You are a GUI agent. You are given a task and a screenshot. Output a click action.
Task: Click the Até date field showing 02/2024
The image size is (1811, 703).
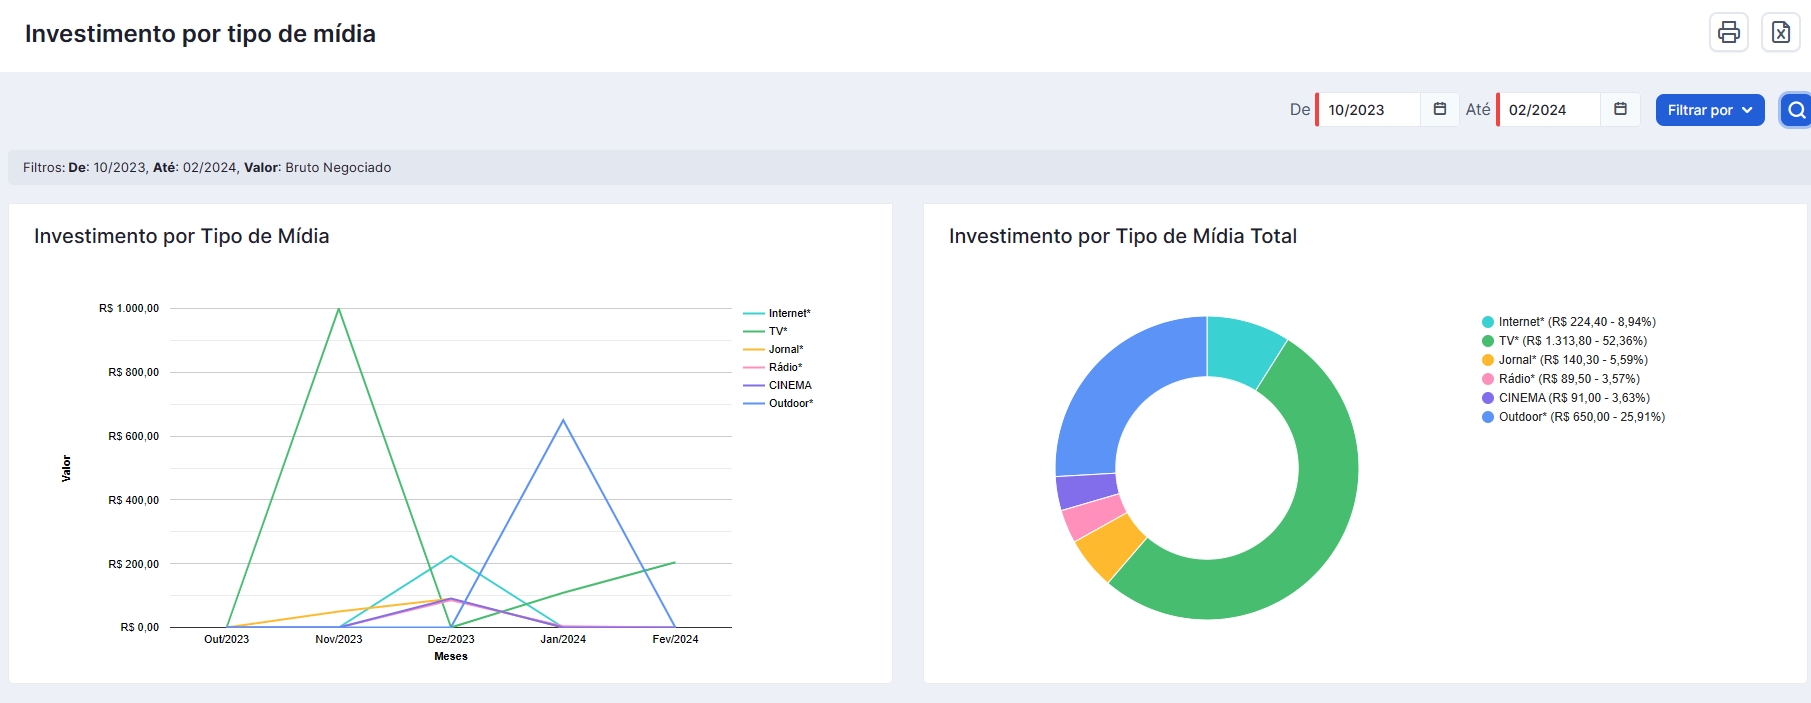(1549, 110)
